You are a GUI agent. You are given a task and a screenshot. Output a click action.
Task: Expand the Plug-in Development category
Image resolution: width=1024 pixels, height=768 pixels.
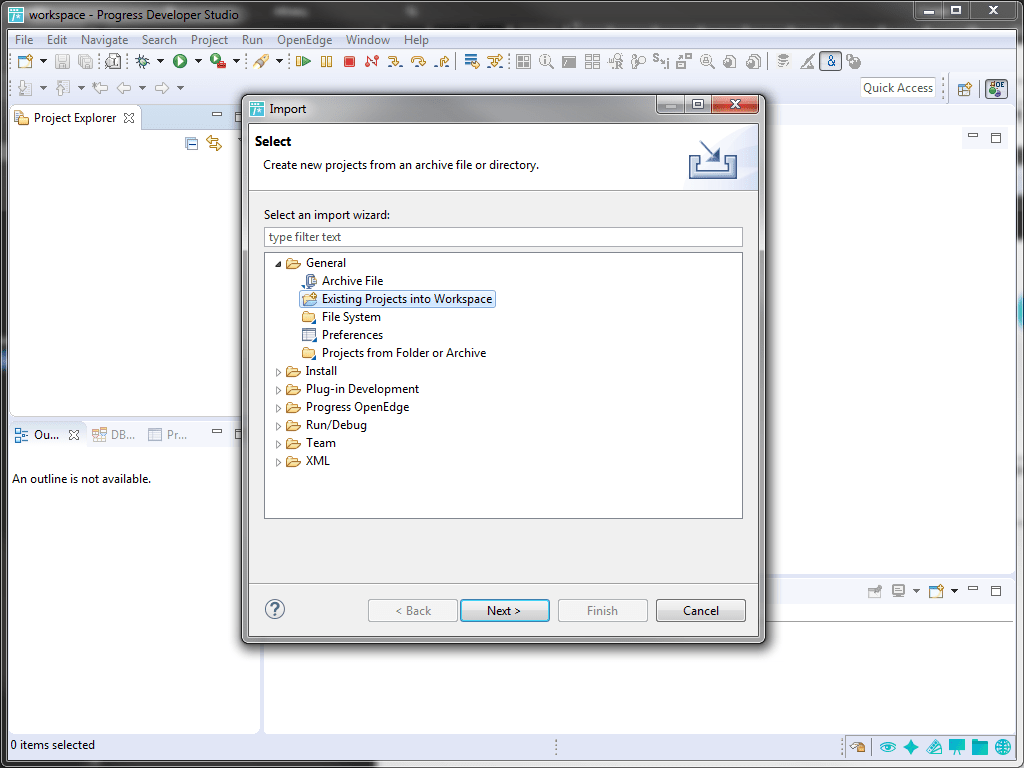pos(278,390)
